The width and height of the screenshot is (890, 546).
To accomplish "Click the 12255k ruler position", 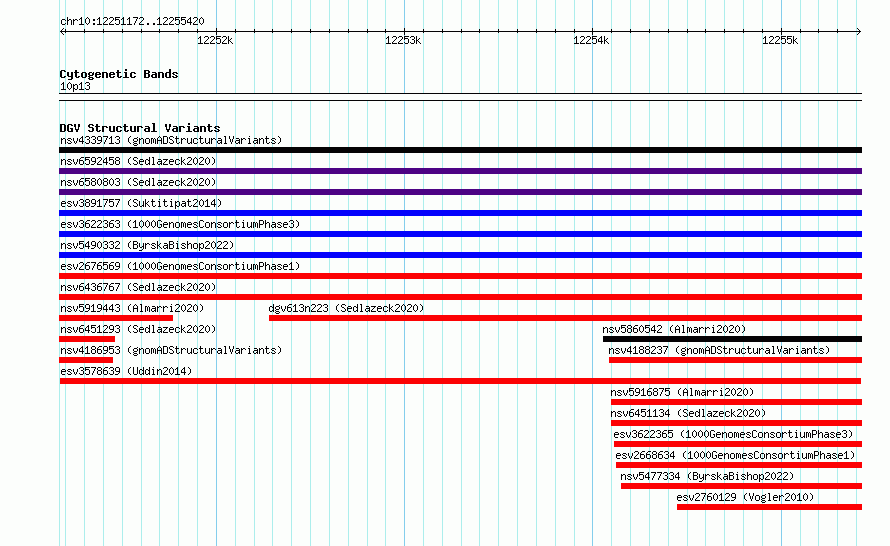I will (780, 40).
